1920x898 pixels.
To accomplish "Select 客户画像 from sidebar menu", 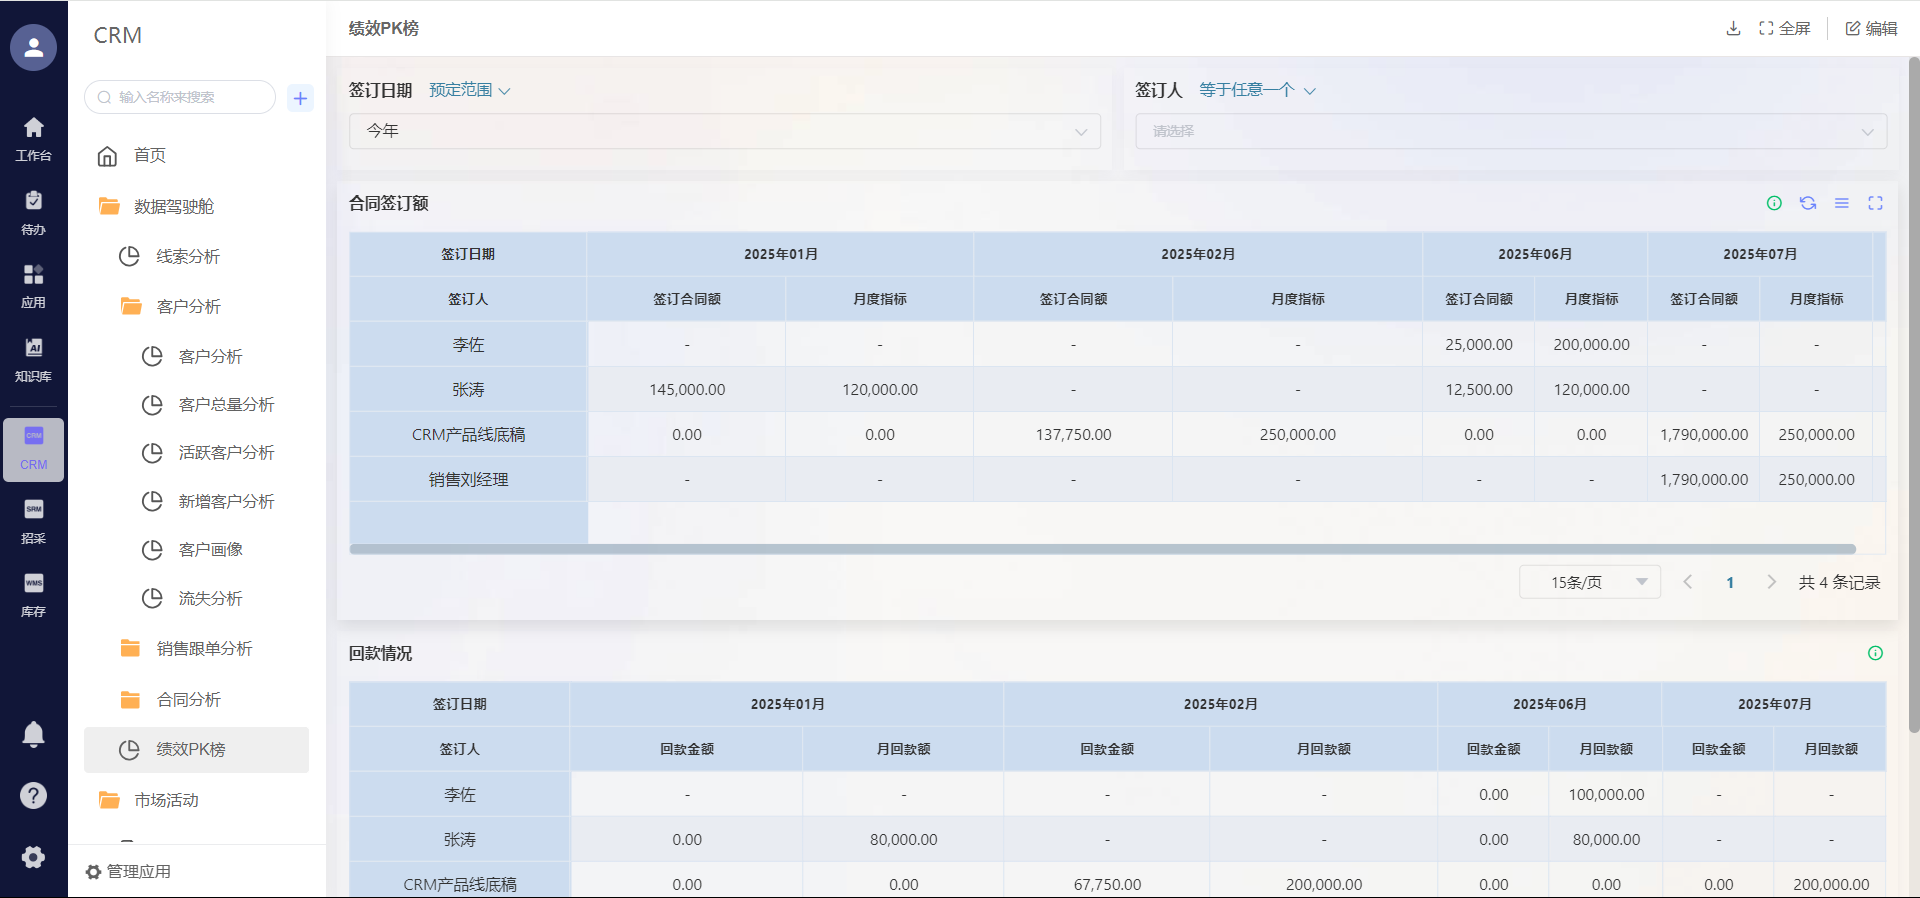I will tap(210, 550).
